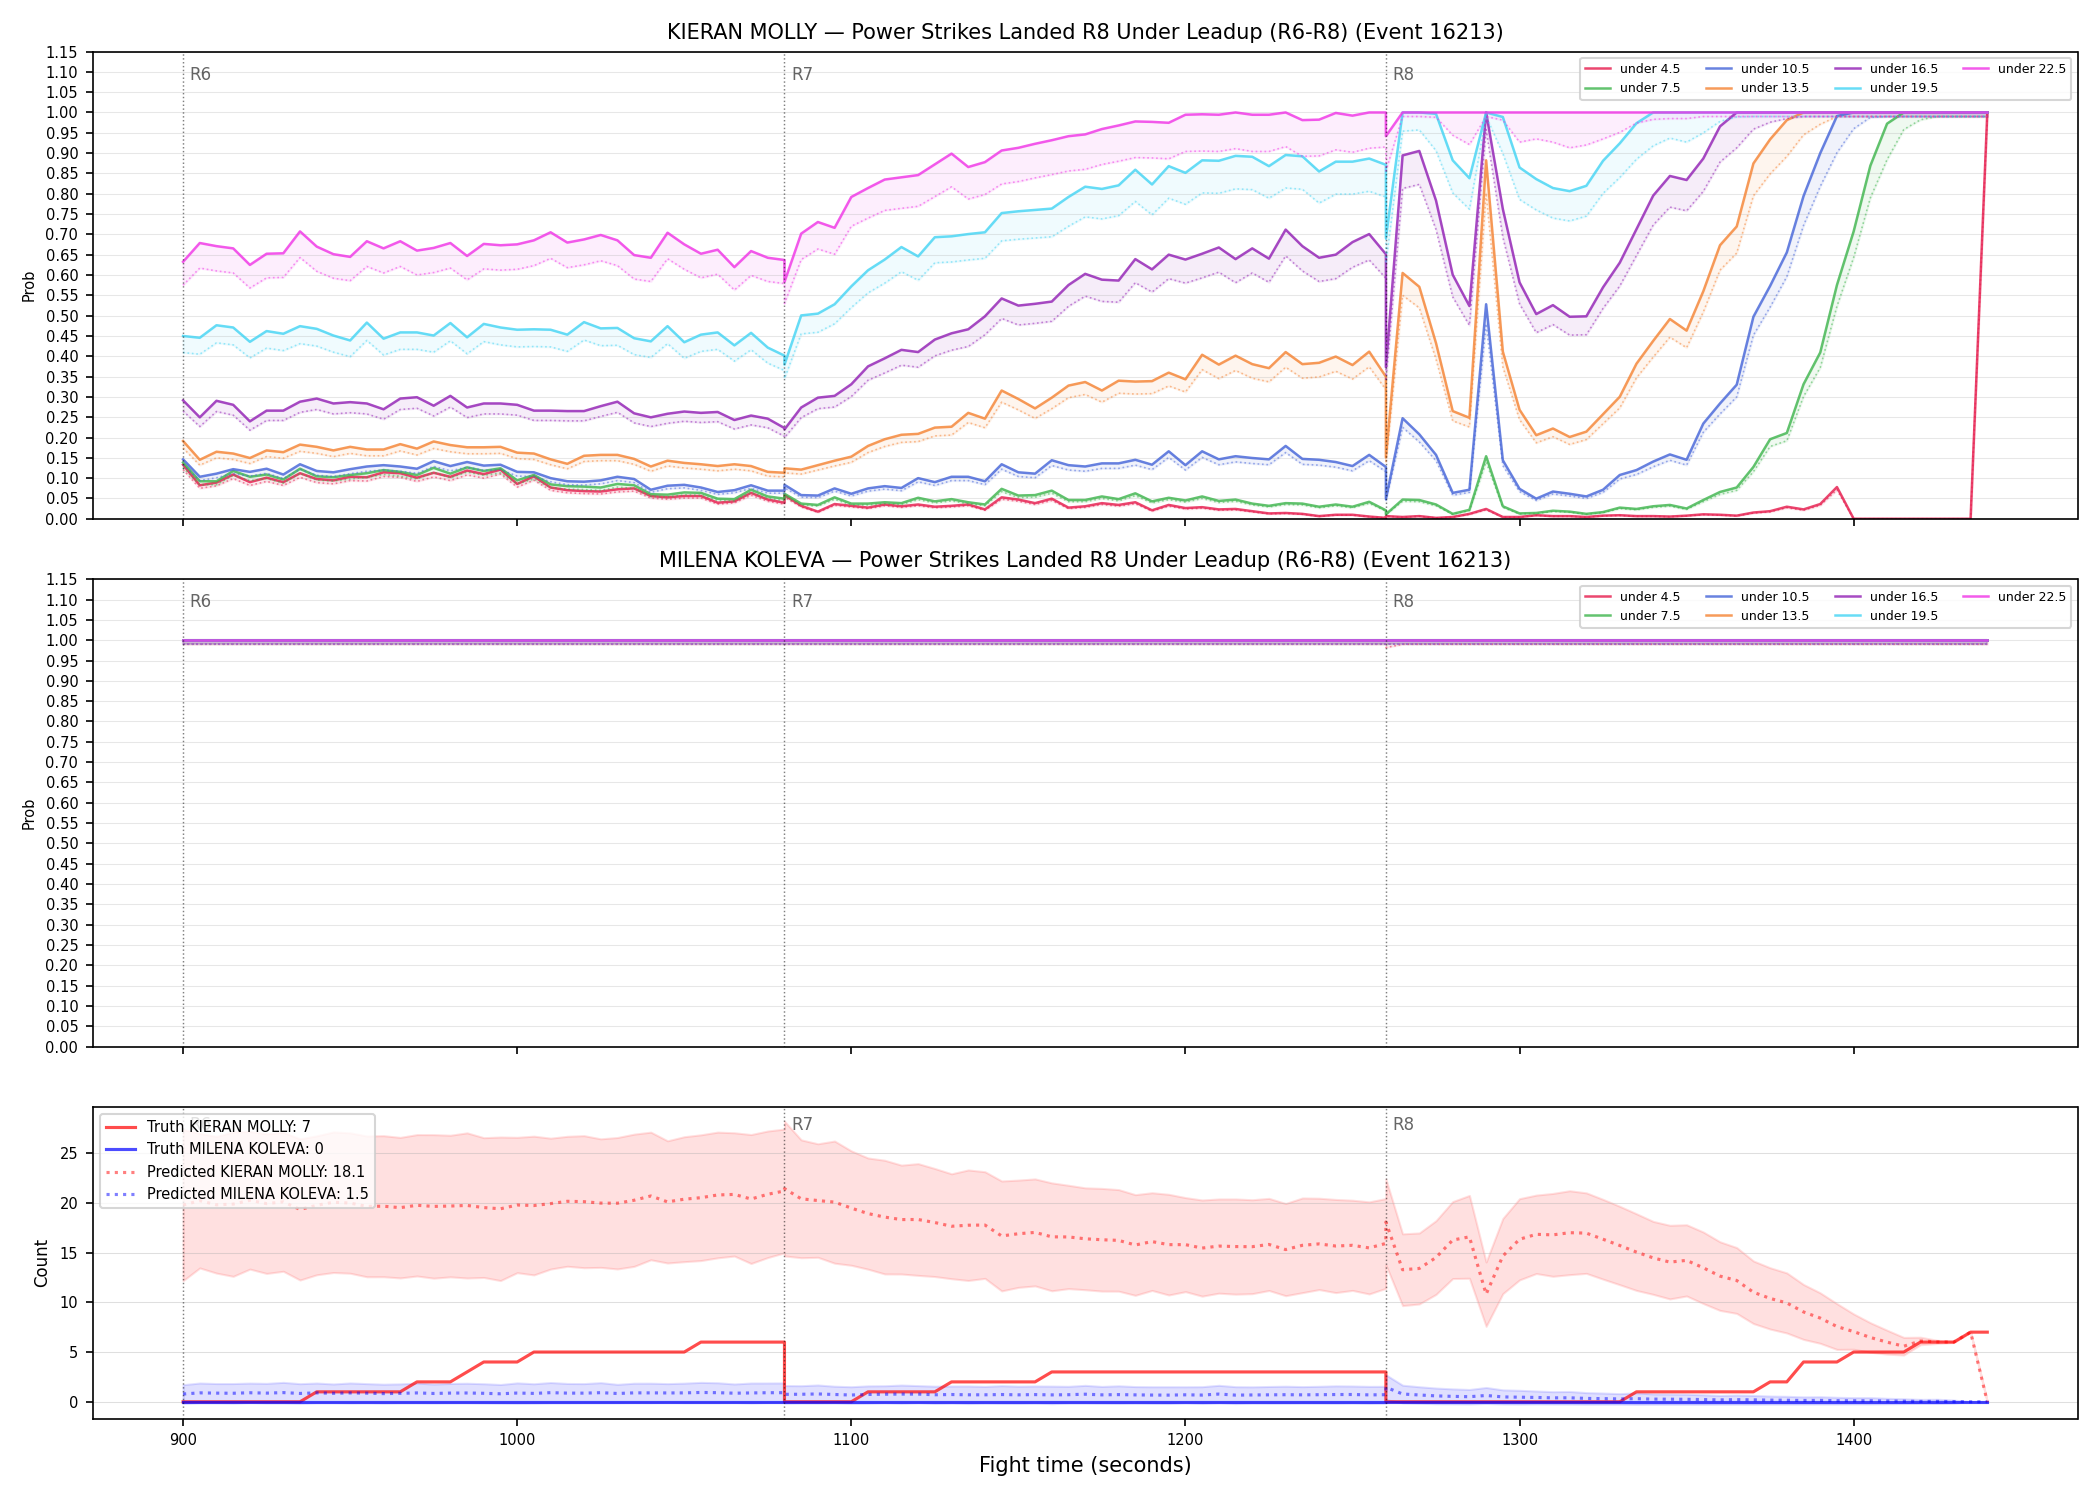Click the 0.50 tick on Milena Koleva chart
This screenshot has width=2100, height=1500.
[63, 844]
